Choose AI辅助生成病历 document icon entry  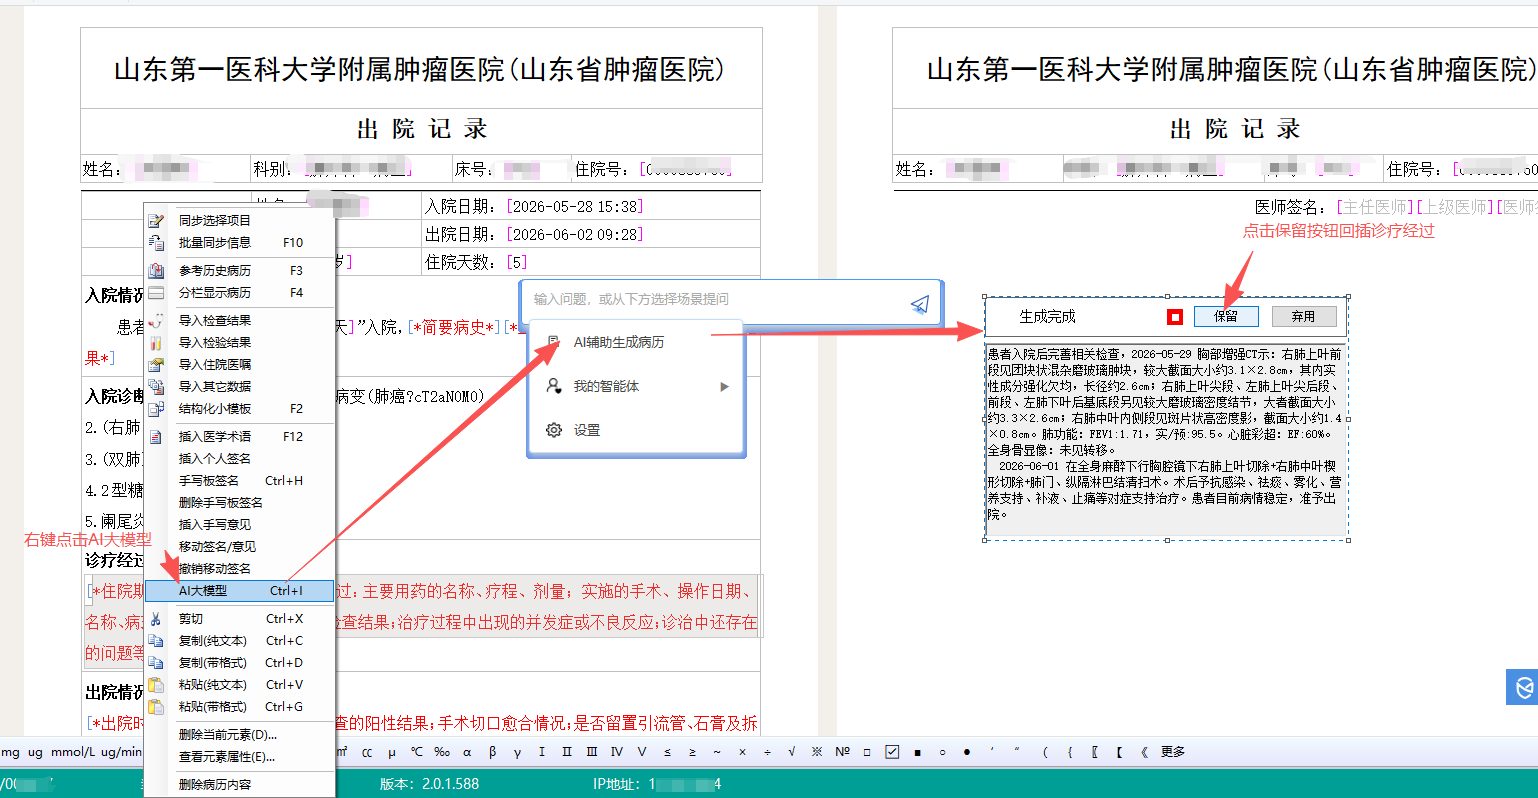click(553, 342)
